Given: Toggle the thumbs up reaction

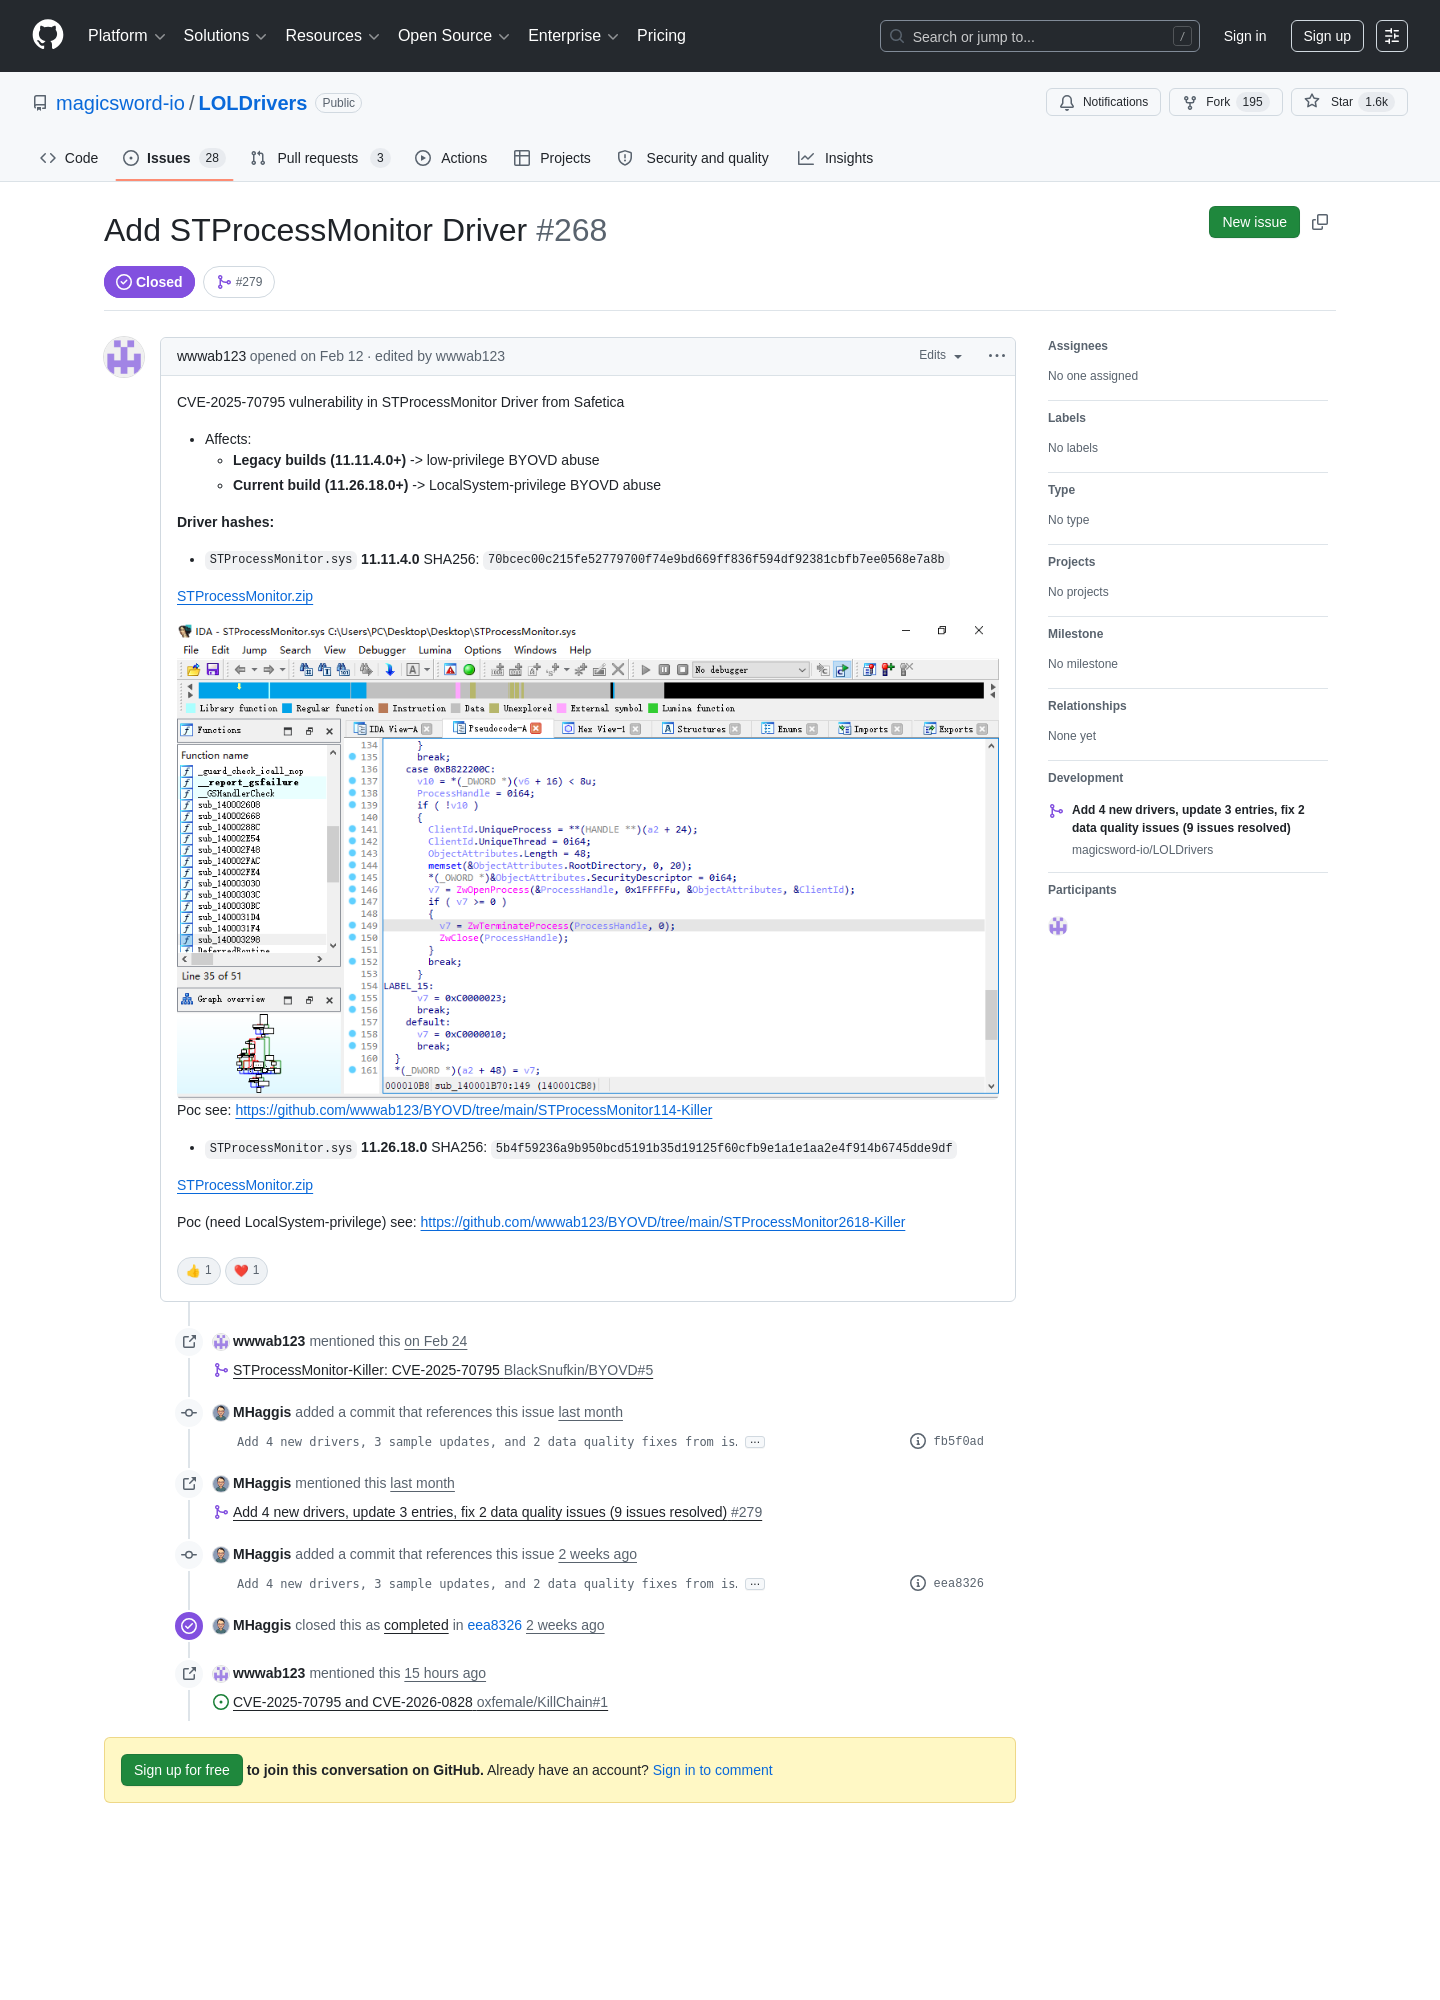Looking at the screenshot, I should click(x=199, y=1270).
